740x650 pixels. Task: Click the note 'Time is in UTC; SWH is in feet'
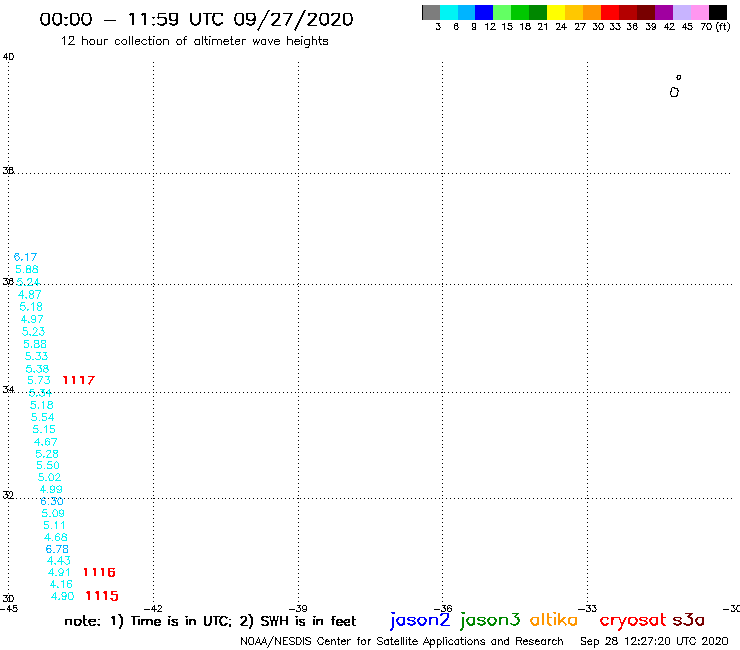210,621
